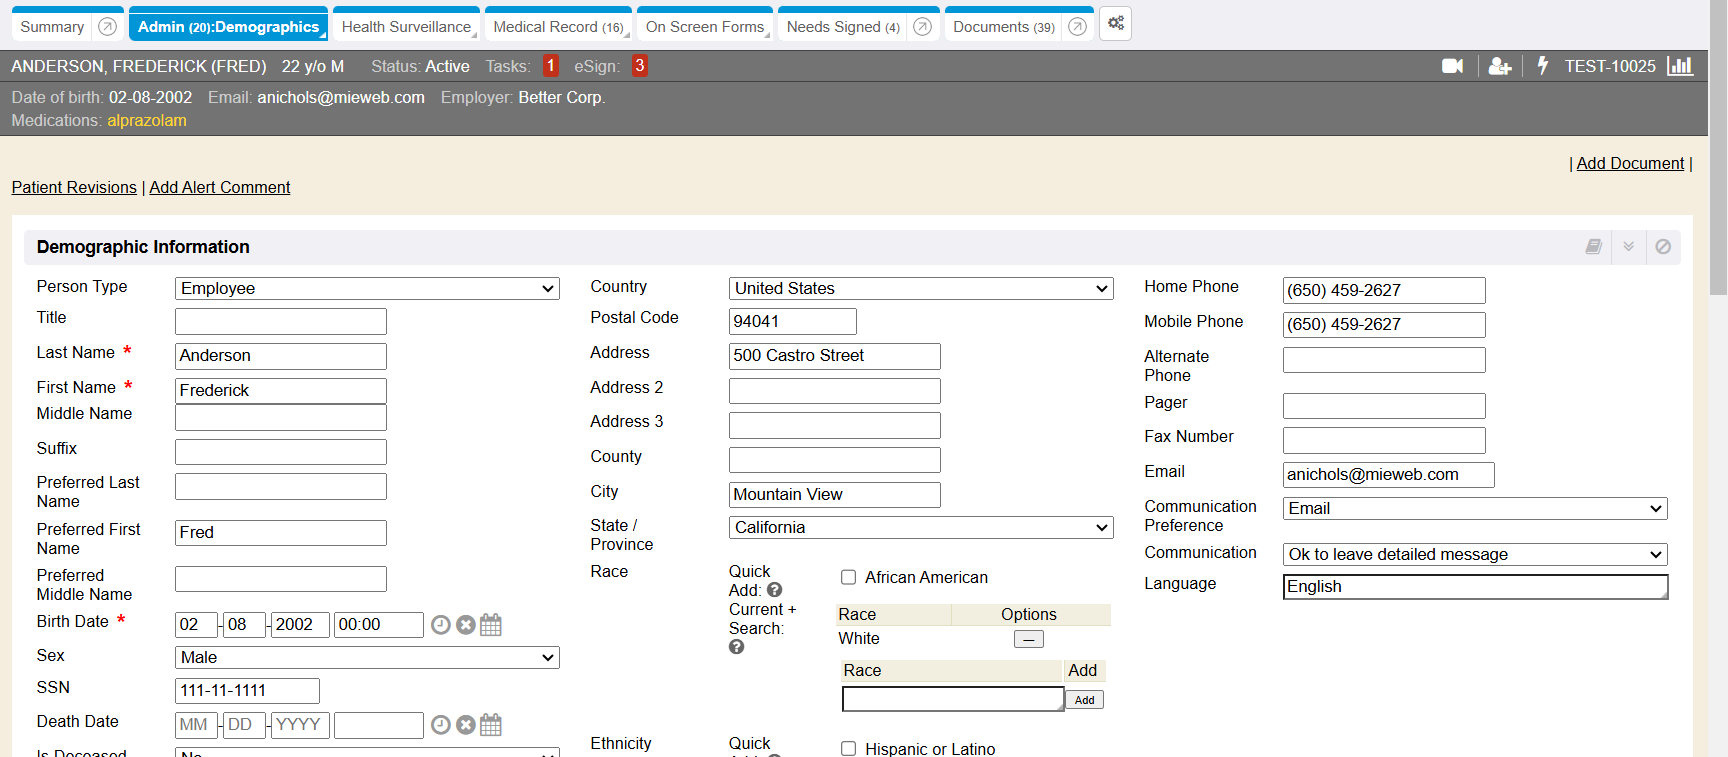Open the tab settings gears icon
Image resolution: width=1728 pixels, height=757 pixels.
(x=1116, y=23)
